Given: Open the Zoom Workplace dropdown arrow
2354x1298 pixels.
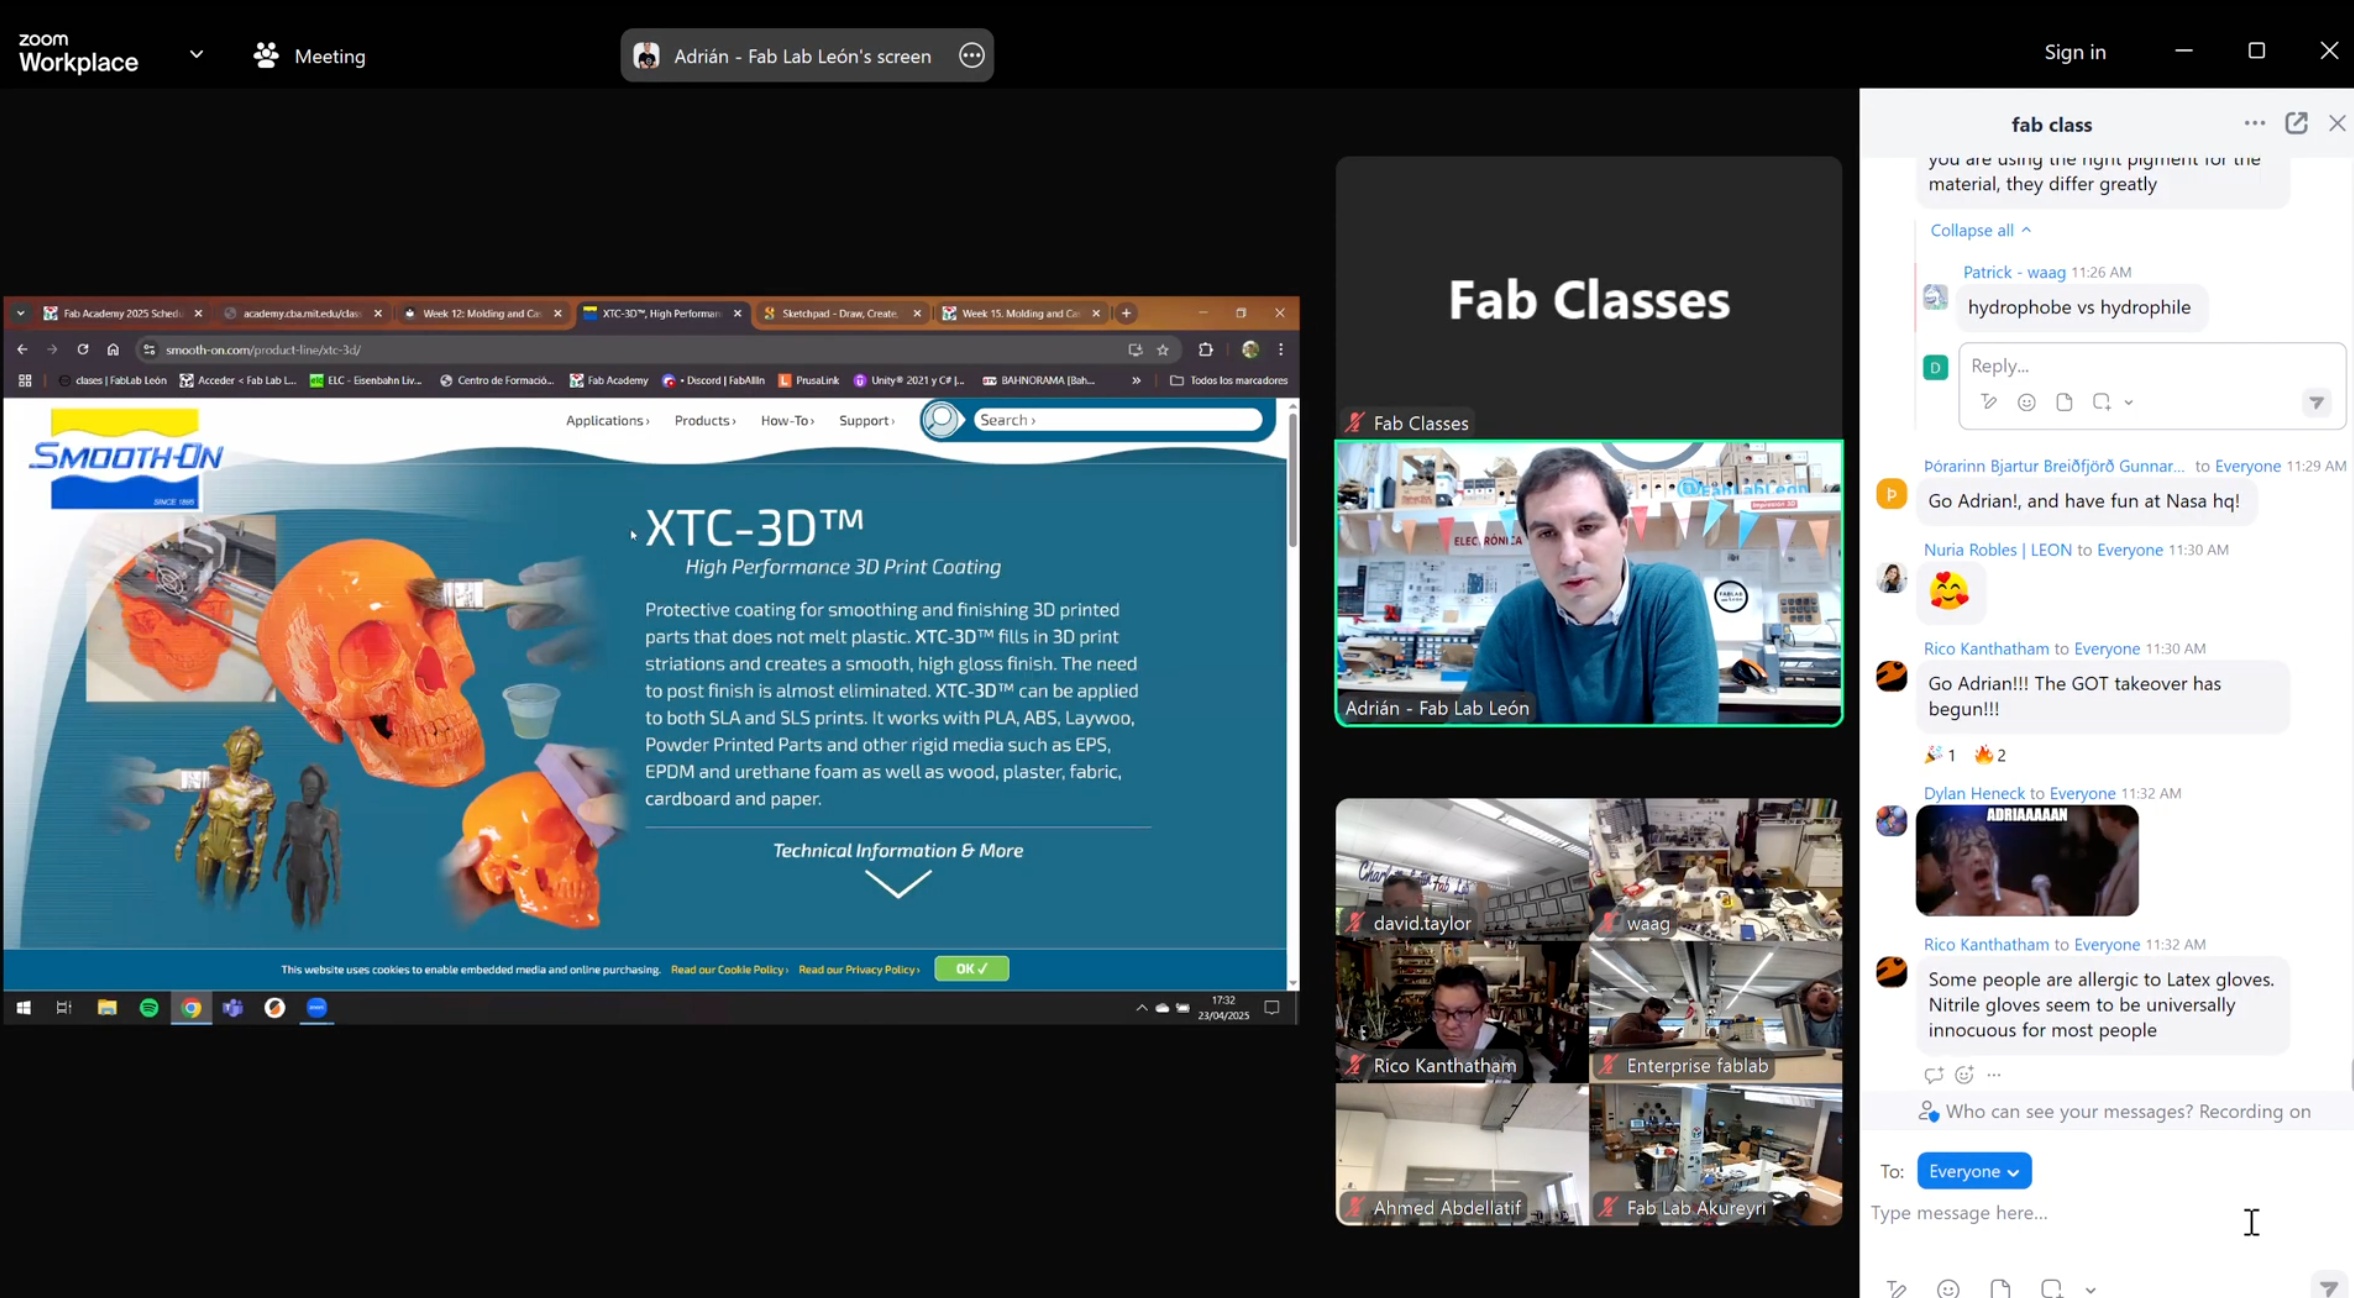Looking at the screenshot, I should pyautogui.click(x=196, y=54).
